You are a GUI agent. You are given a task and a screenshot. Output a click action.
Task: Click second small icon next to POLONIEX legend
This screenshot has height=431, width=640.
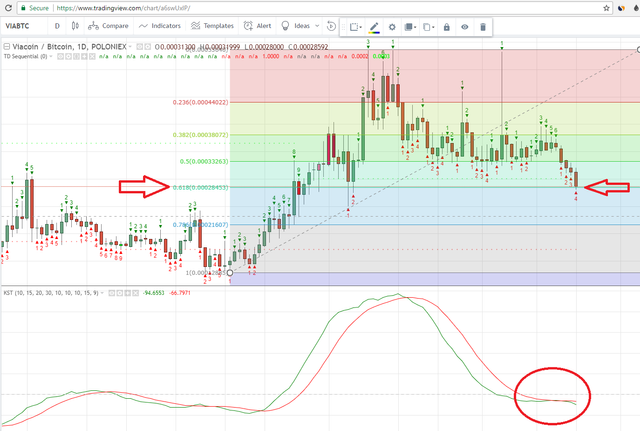pos(147,47)
